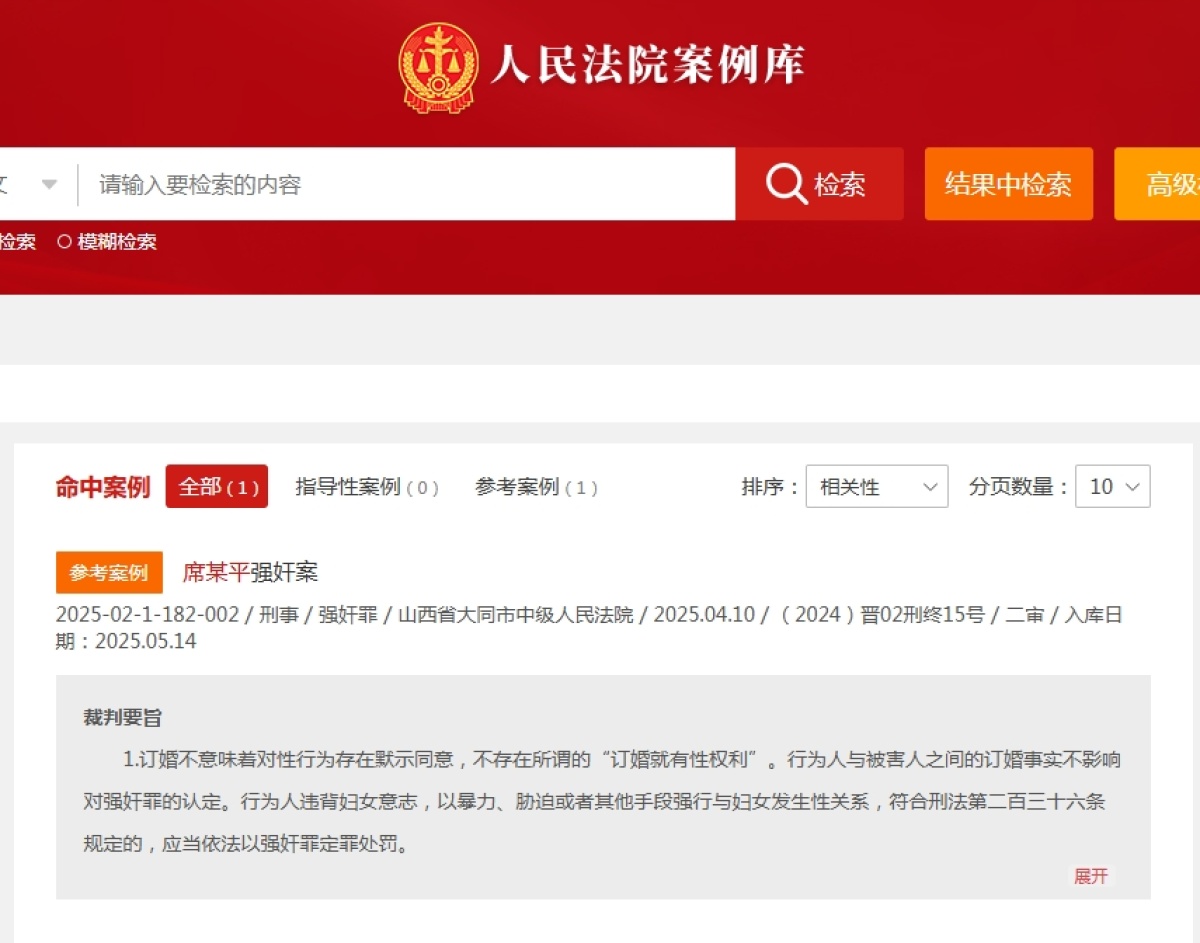Image resolution: width=1200 pixels, height=943 pixels.
Task: Switch to the 指导性案例 (0) tab
Action: pyautogui.click(x=367, y=487)
